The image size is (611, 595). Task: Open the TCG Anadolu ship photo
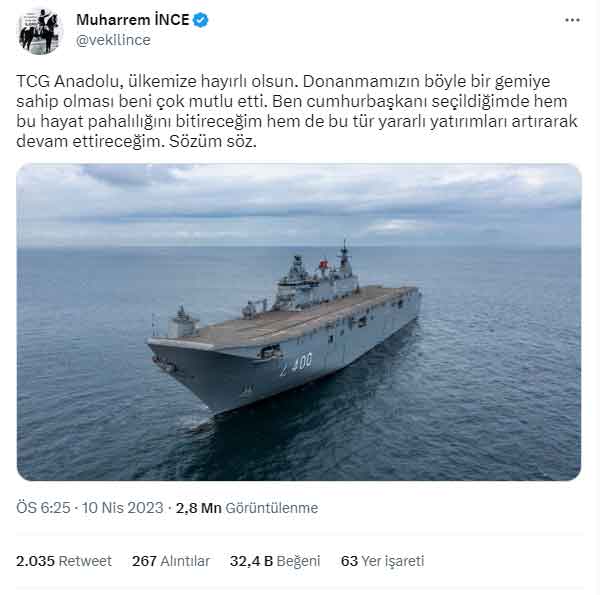coord(299,322)
